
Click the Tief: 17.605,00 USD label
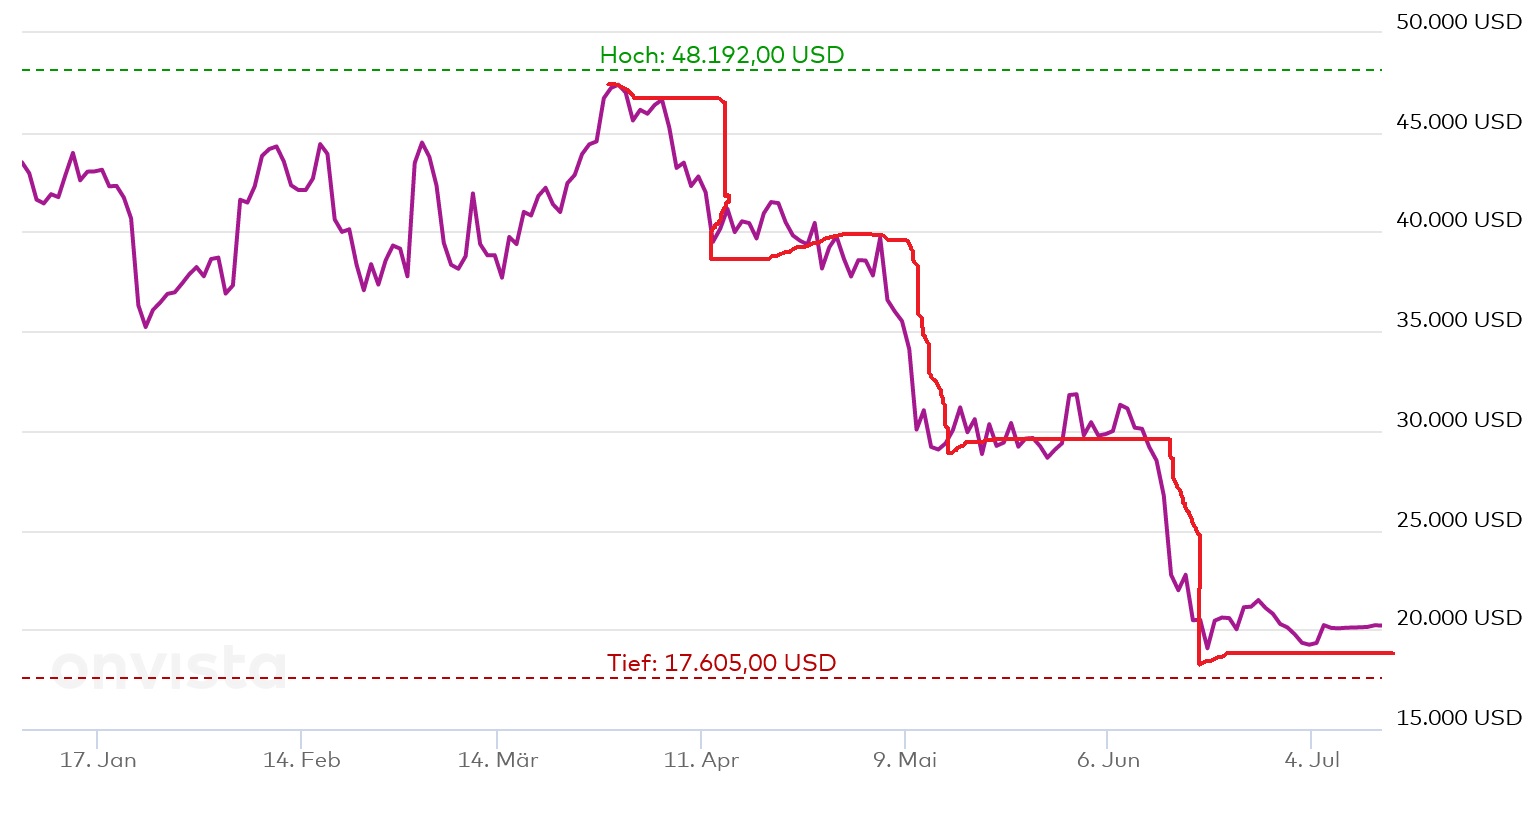[x=721, y=663]
